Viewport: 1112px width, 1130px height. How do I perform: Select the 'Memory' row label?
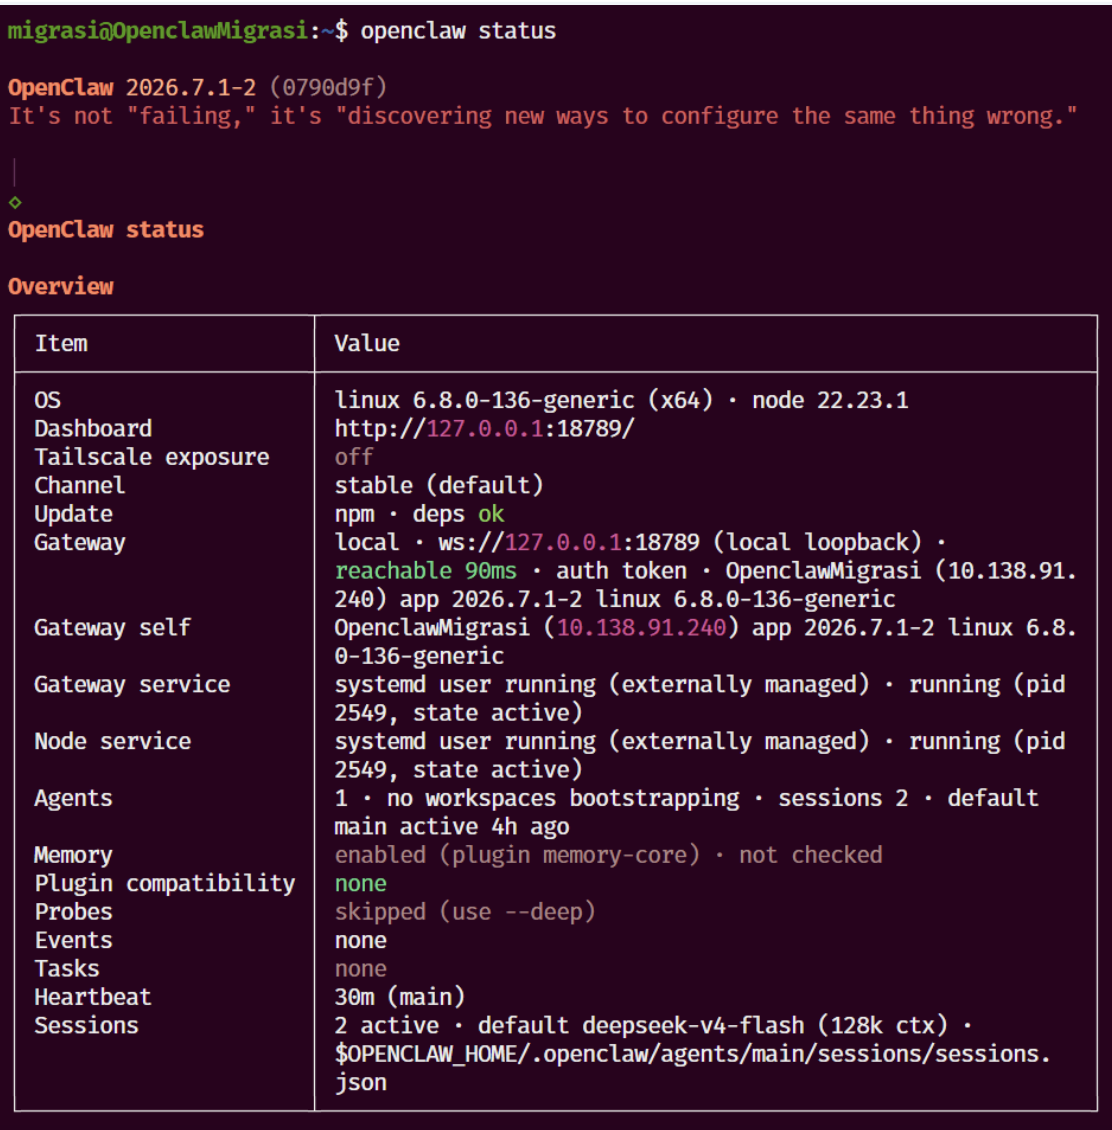click(74, 855)
